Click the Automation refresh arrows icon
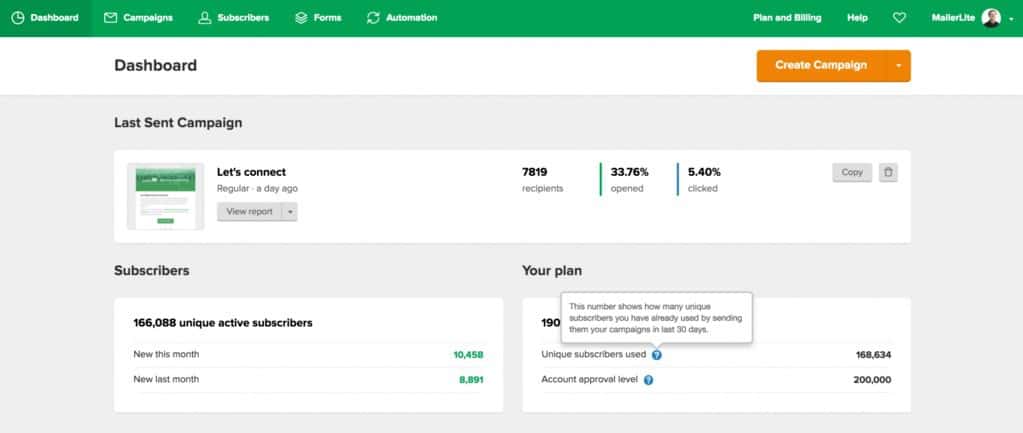 [373, 18]
